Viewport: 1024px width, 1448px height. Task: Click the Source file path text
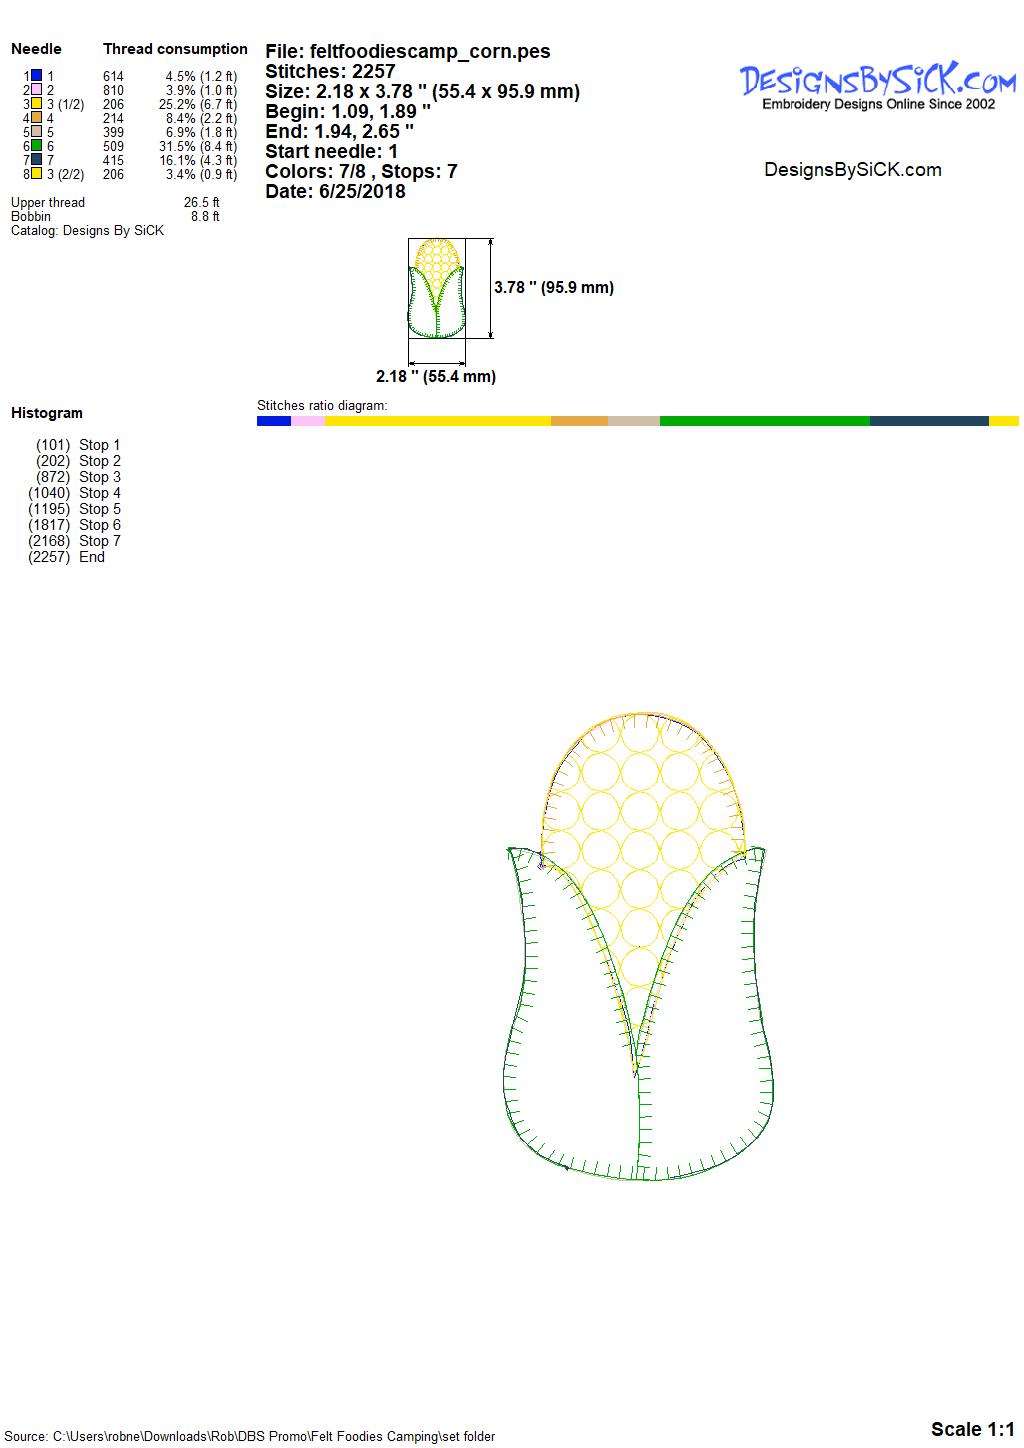(x=250, y=1436)
